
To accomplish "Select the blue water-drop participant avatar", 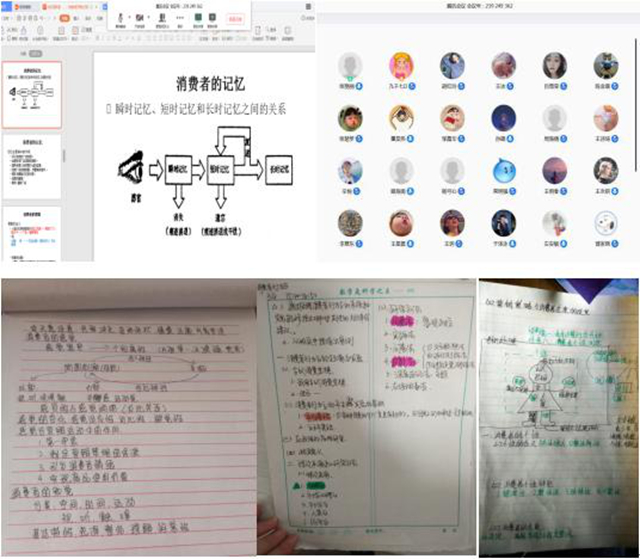I will point(505,172).
